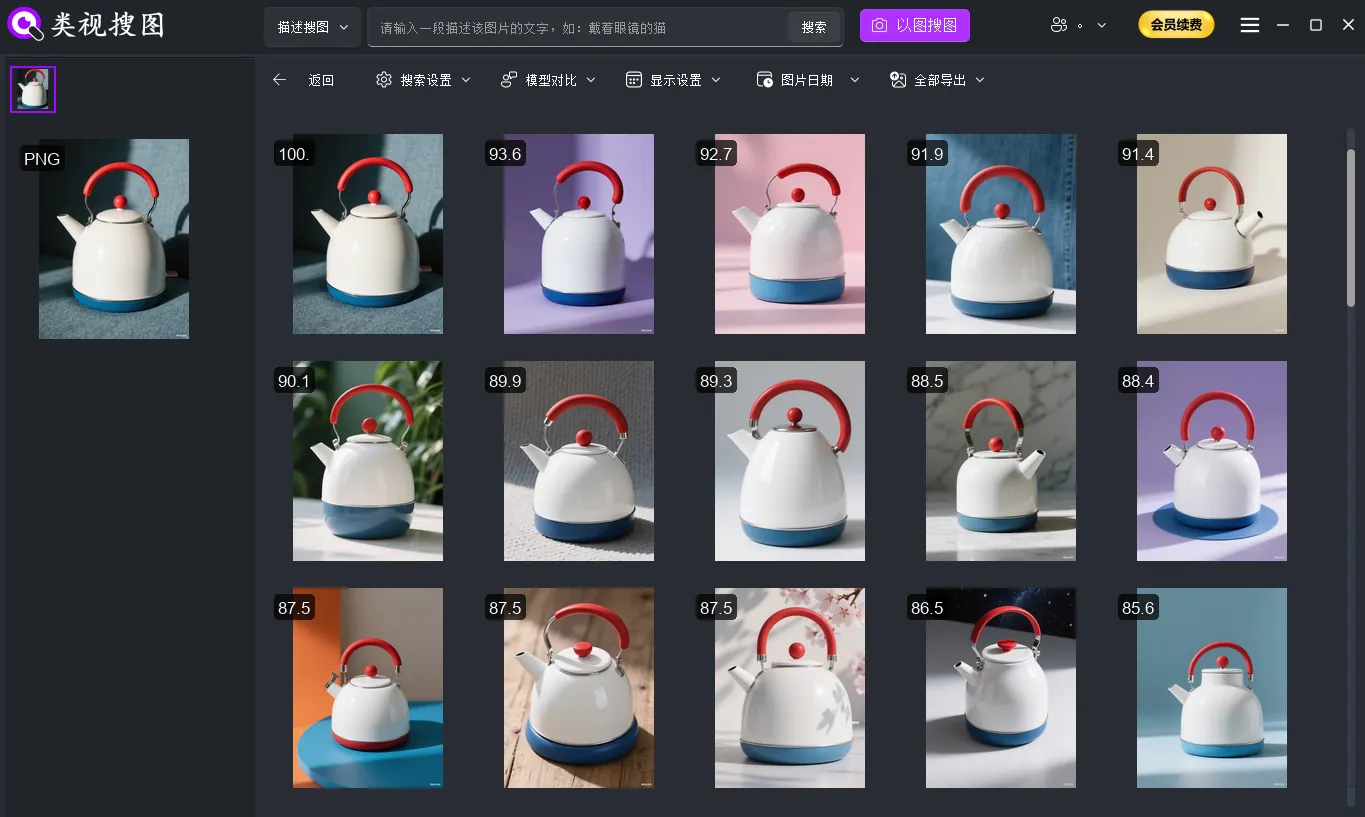Click the back arrow next to 返回
Screen dimensions: 1365x817
pyautogui.click(x=279, y=80)
